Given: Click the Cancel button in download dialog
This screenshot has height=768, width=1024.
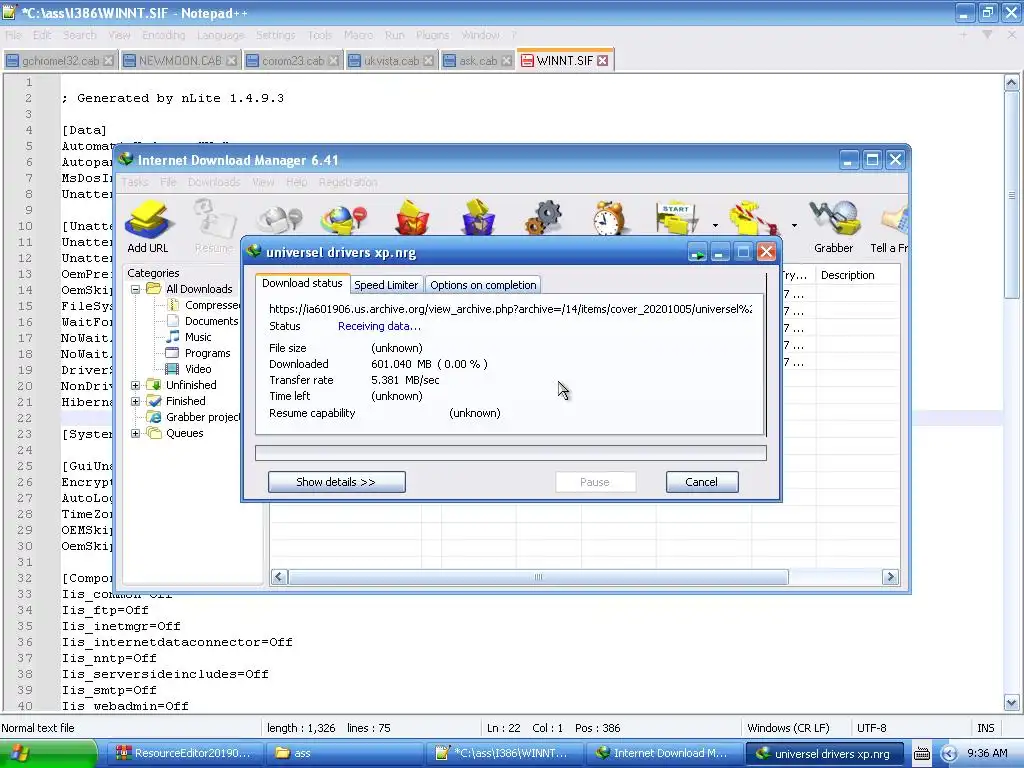Looking at the screenshot, I should point(702,482).
